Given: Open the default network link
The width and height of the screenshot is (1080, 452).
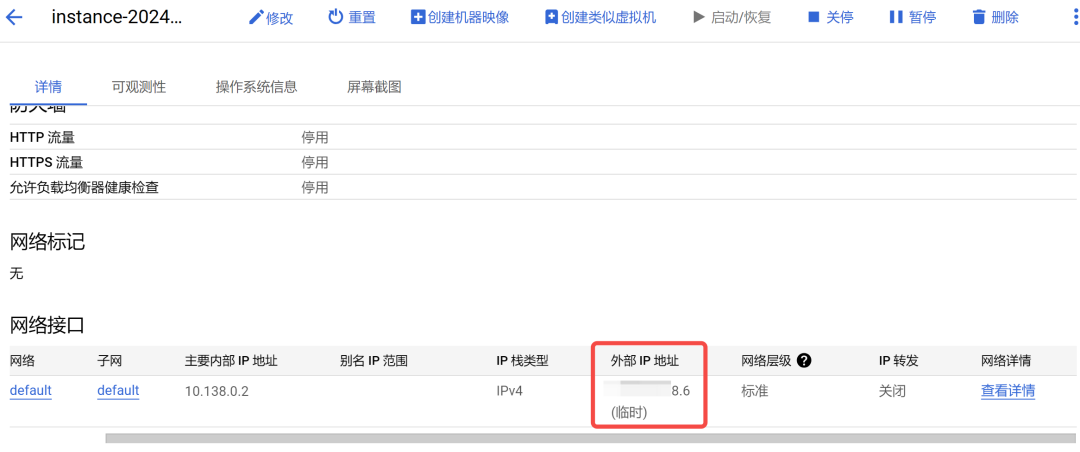Looking at the screenshot, I should 30,391.
